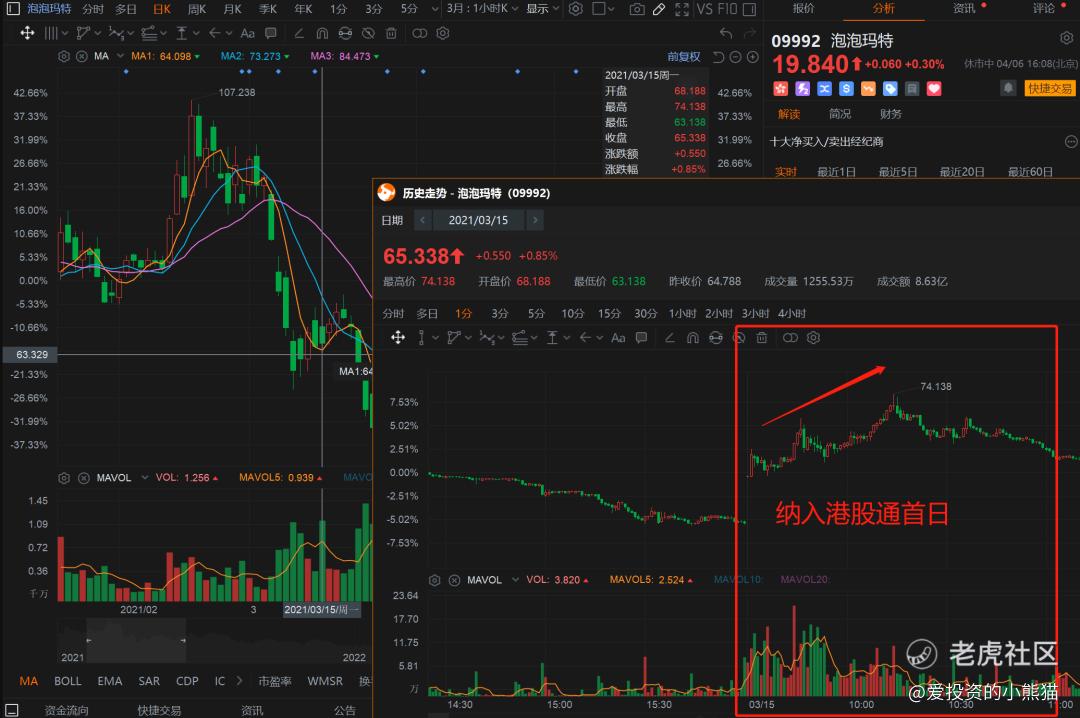The image size is (1080, 718).
Task: Click the fullscreen expand icon
Action: (x=682, y=9)
